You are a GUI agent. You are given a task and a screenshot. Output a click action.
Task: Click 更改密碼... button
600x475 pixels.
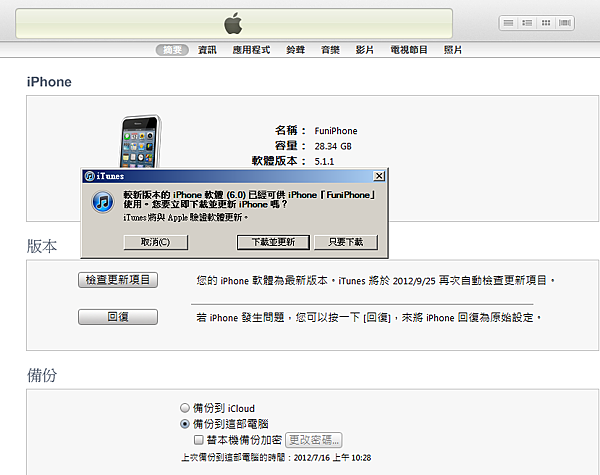[314, 440]
